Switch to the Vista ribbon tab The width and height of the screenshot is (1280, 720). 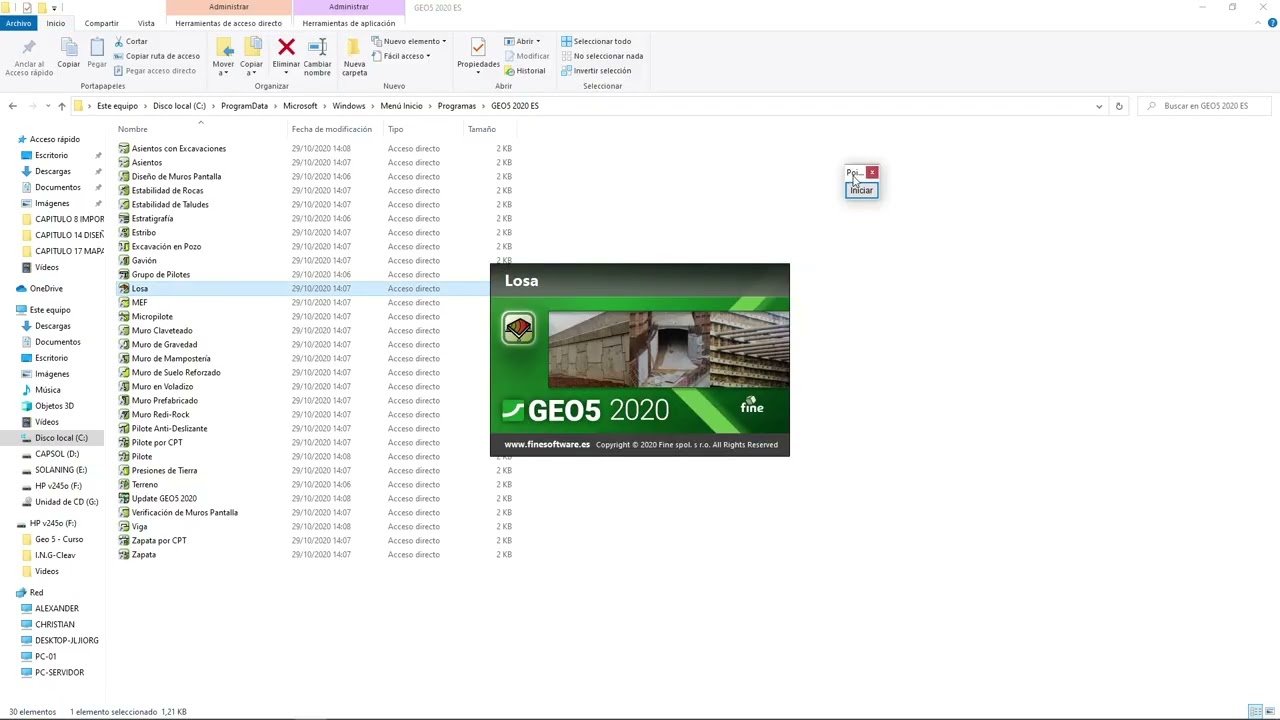coord(146,23)
